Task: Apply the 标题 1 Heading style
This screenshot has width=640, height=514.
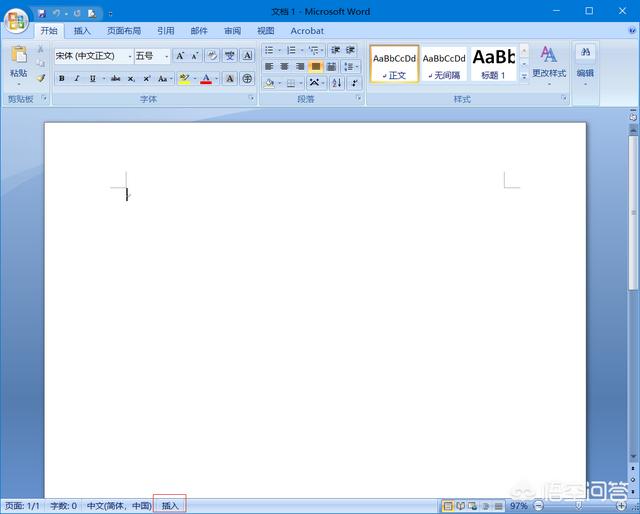Action: [x=494, y=64]
